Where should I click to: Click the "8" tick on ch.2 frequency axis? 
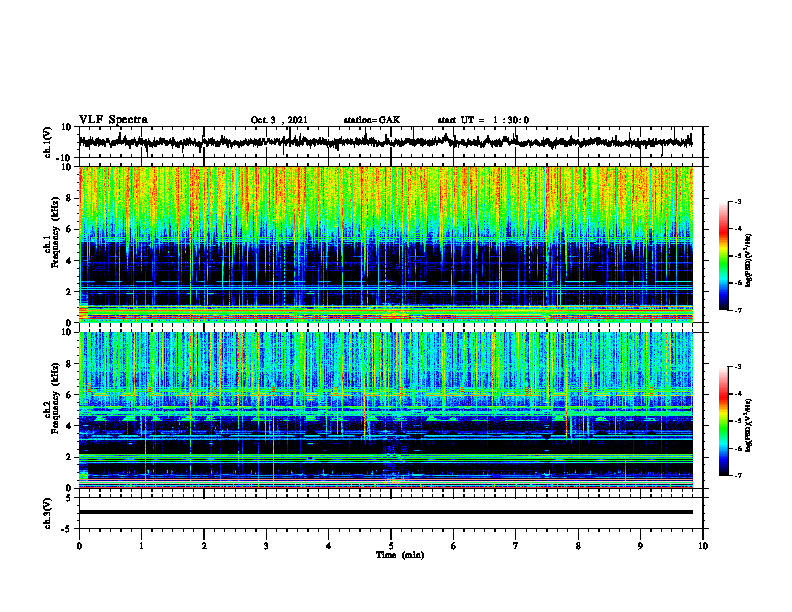[x=70, y=364]
